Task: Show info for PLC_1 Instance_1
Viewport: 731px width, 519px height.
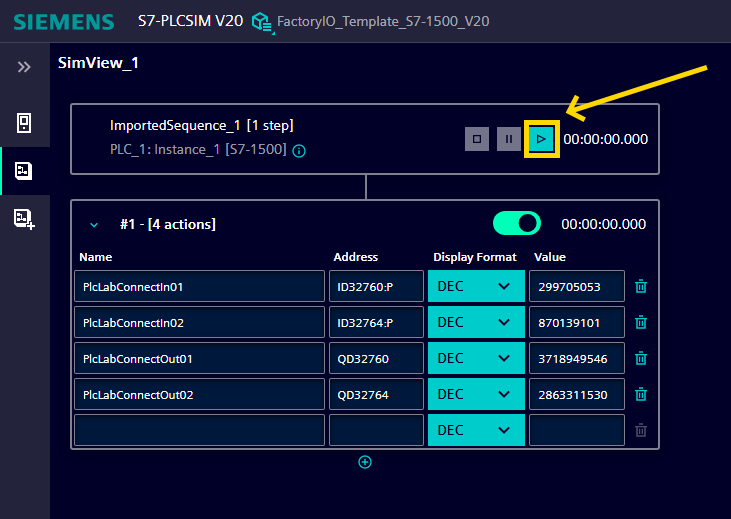Action: 299,151
